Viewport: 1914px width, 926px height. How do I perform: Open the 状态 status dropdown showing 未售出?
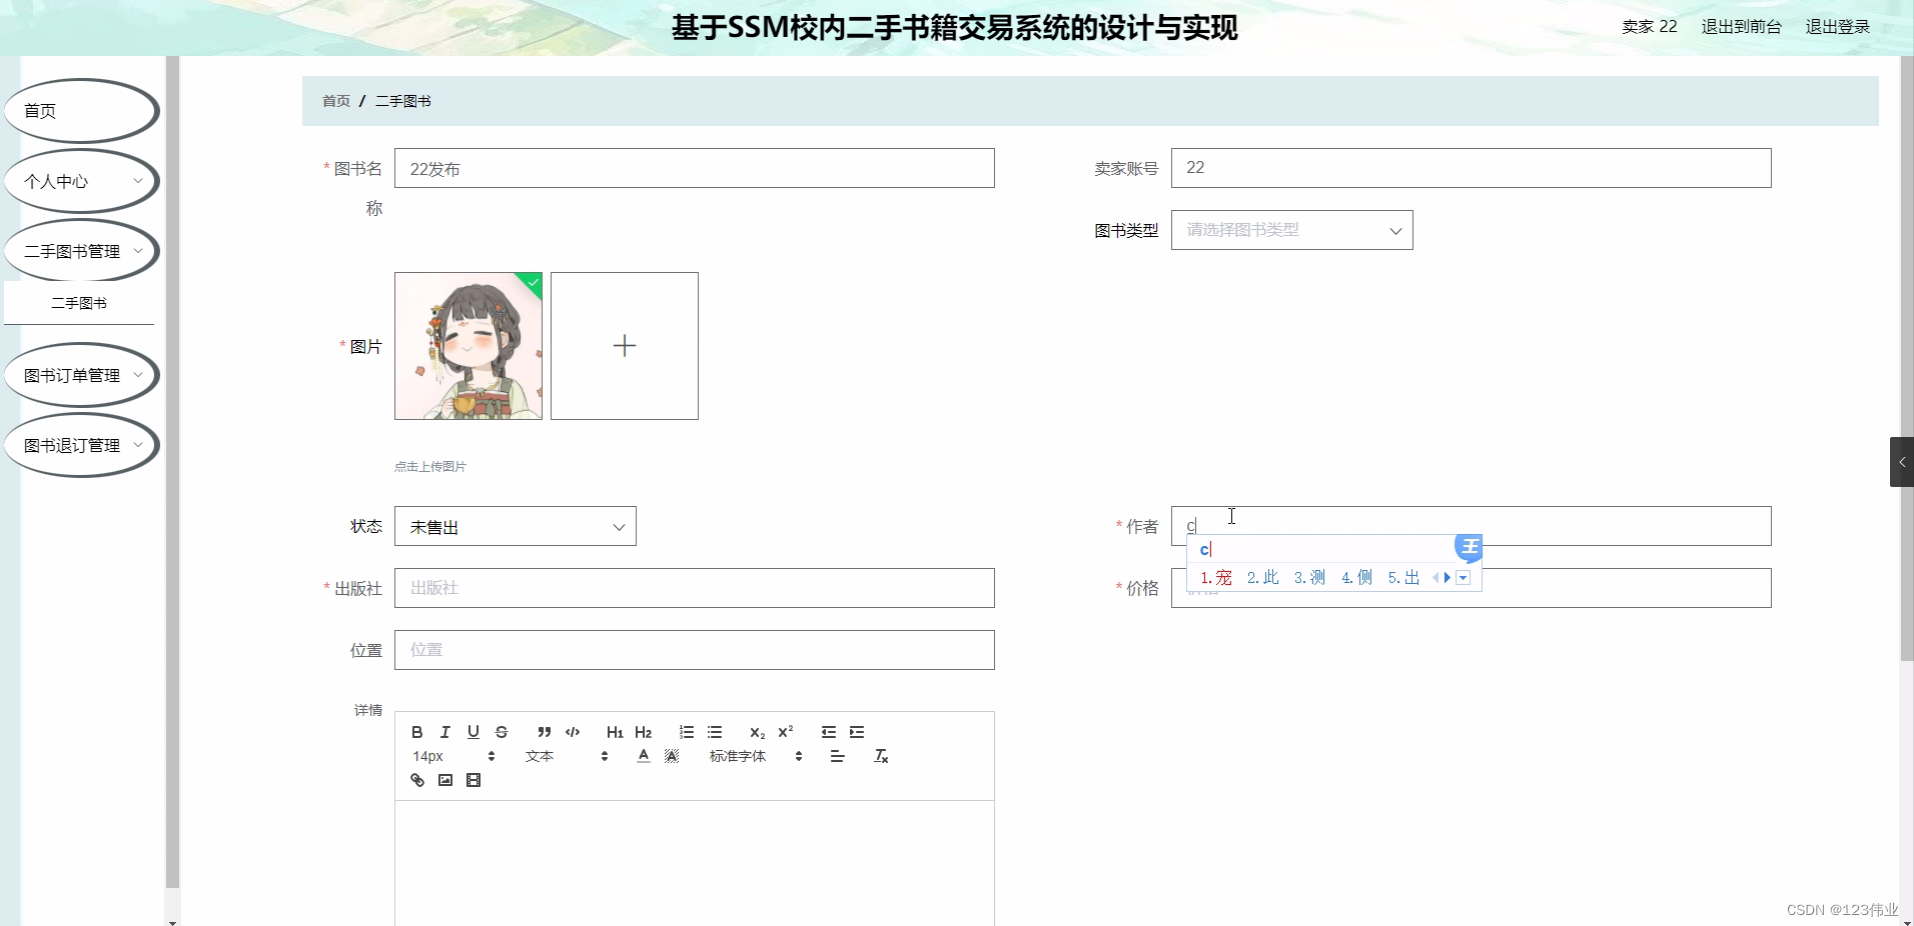(515, 526)
